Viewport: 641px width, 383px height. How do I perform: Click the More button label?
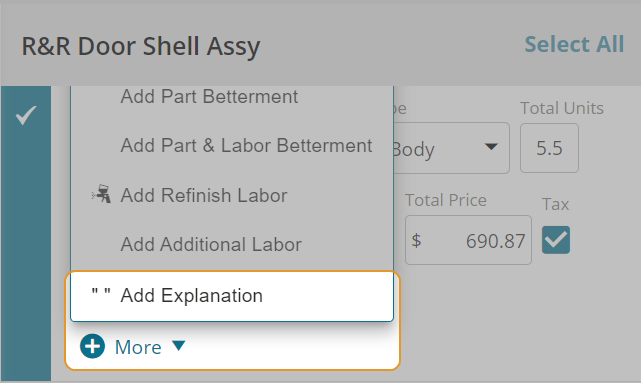tap(138, 347)
